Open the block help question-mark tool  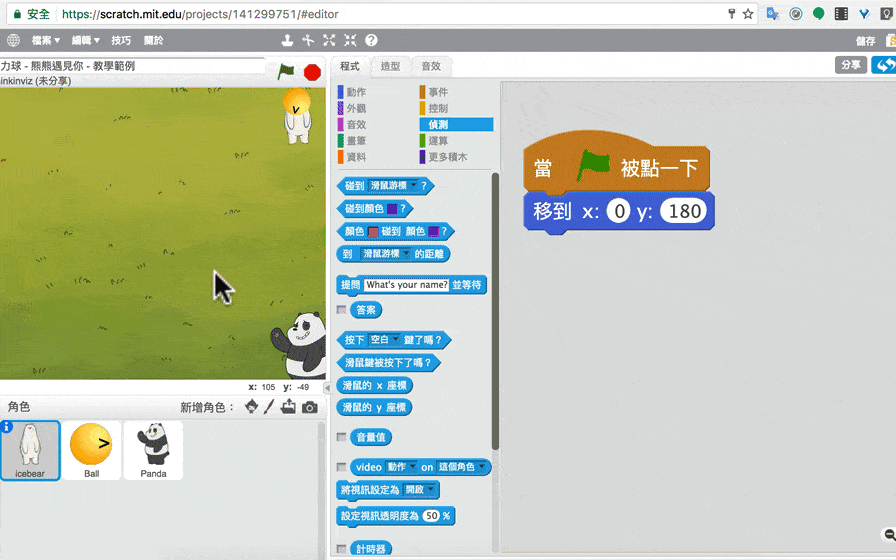pyautogui.click(x=371, y=40)
